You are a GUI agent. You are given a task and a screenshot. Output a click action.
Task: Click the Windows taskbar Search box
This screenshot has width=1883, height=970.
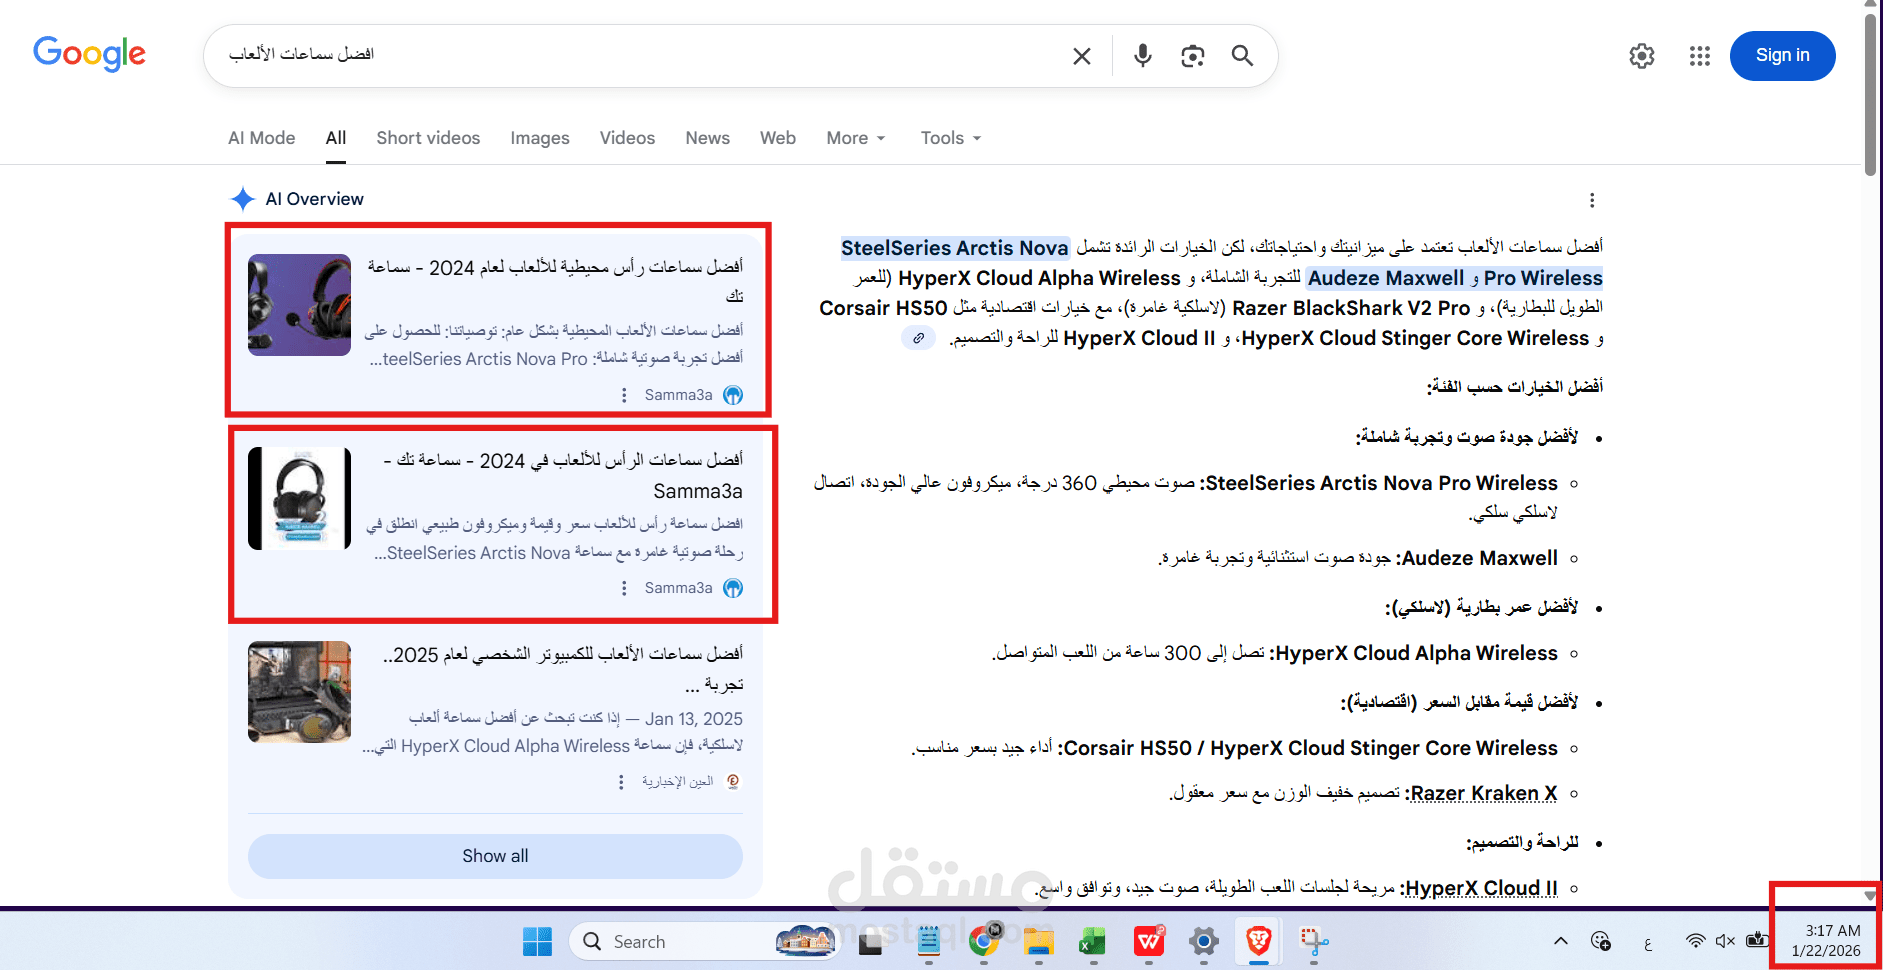click(703, 941)
